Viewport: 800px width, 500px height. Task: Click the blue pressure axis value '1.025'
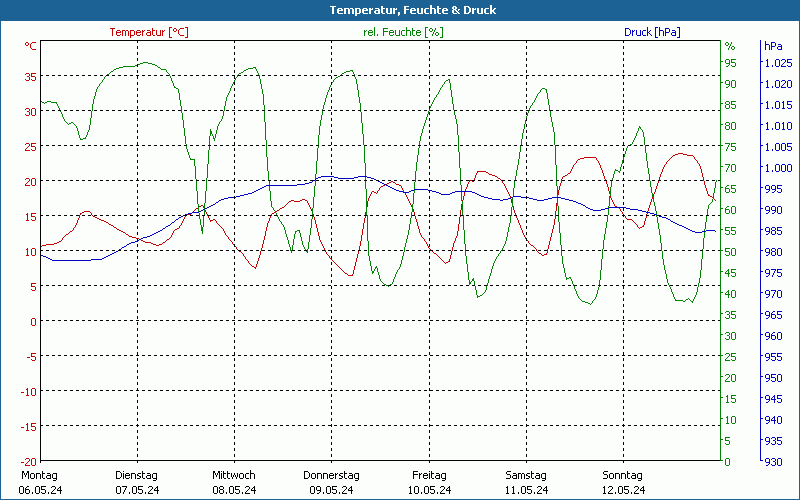point(778,63)
